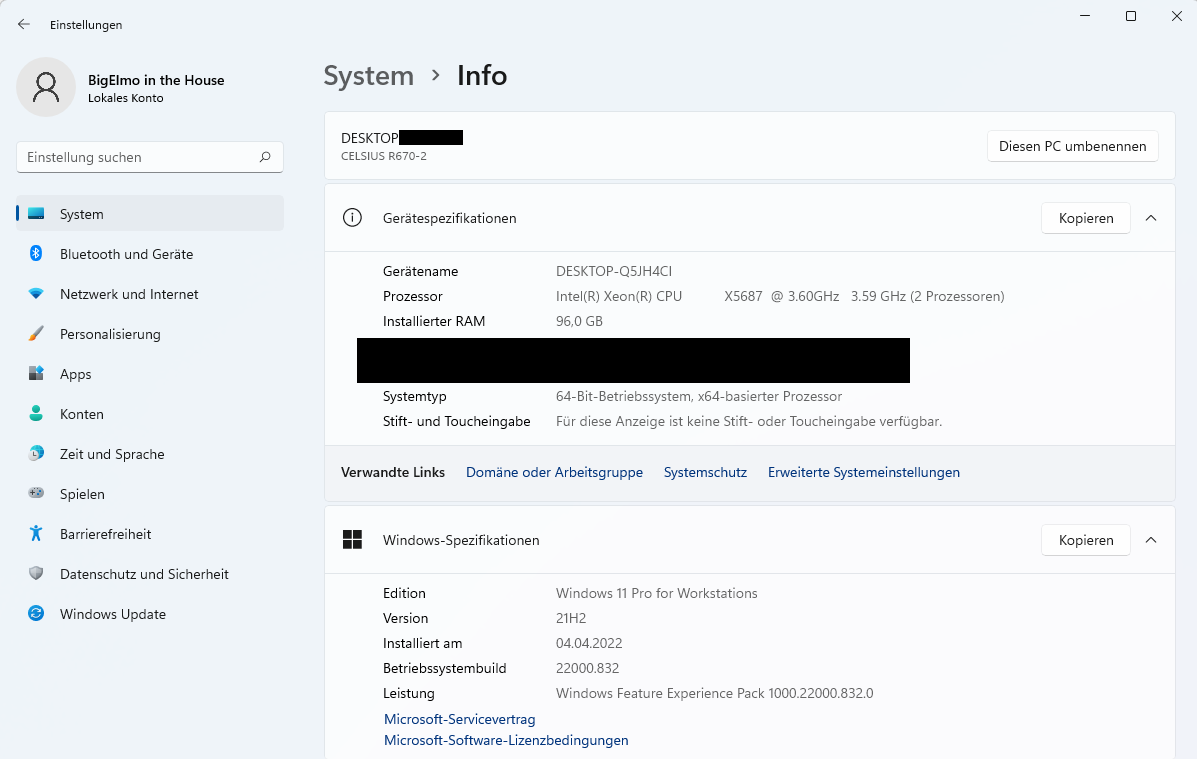
Task: Click the install date 04.04.2022
Action: pos(589,643)
